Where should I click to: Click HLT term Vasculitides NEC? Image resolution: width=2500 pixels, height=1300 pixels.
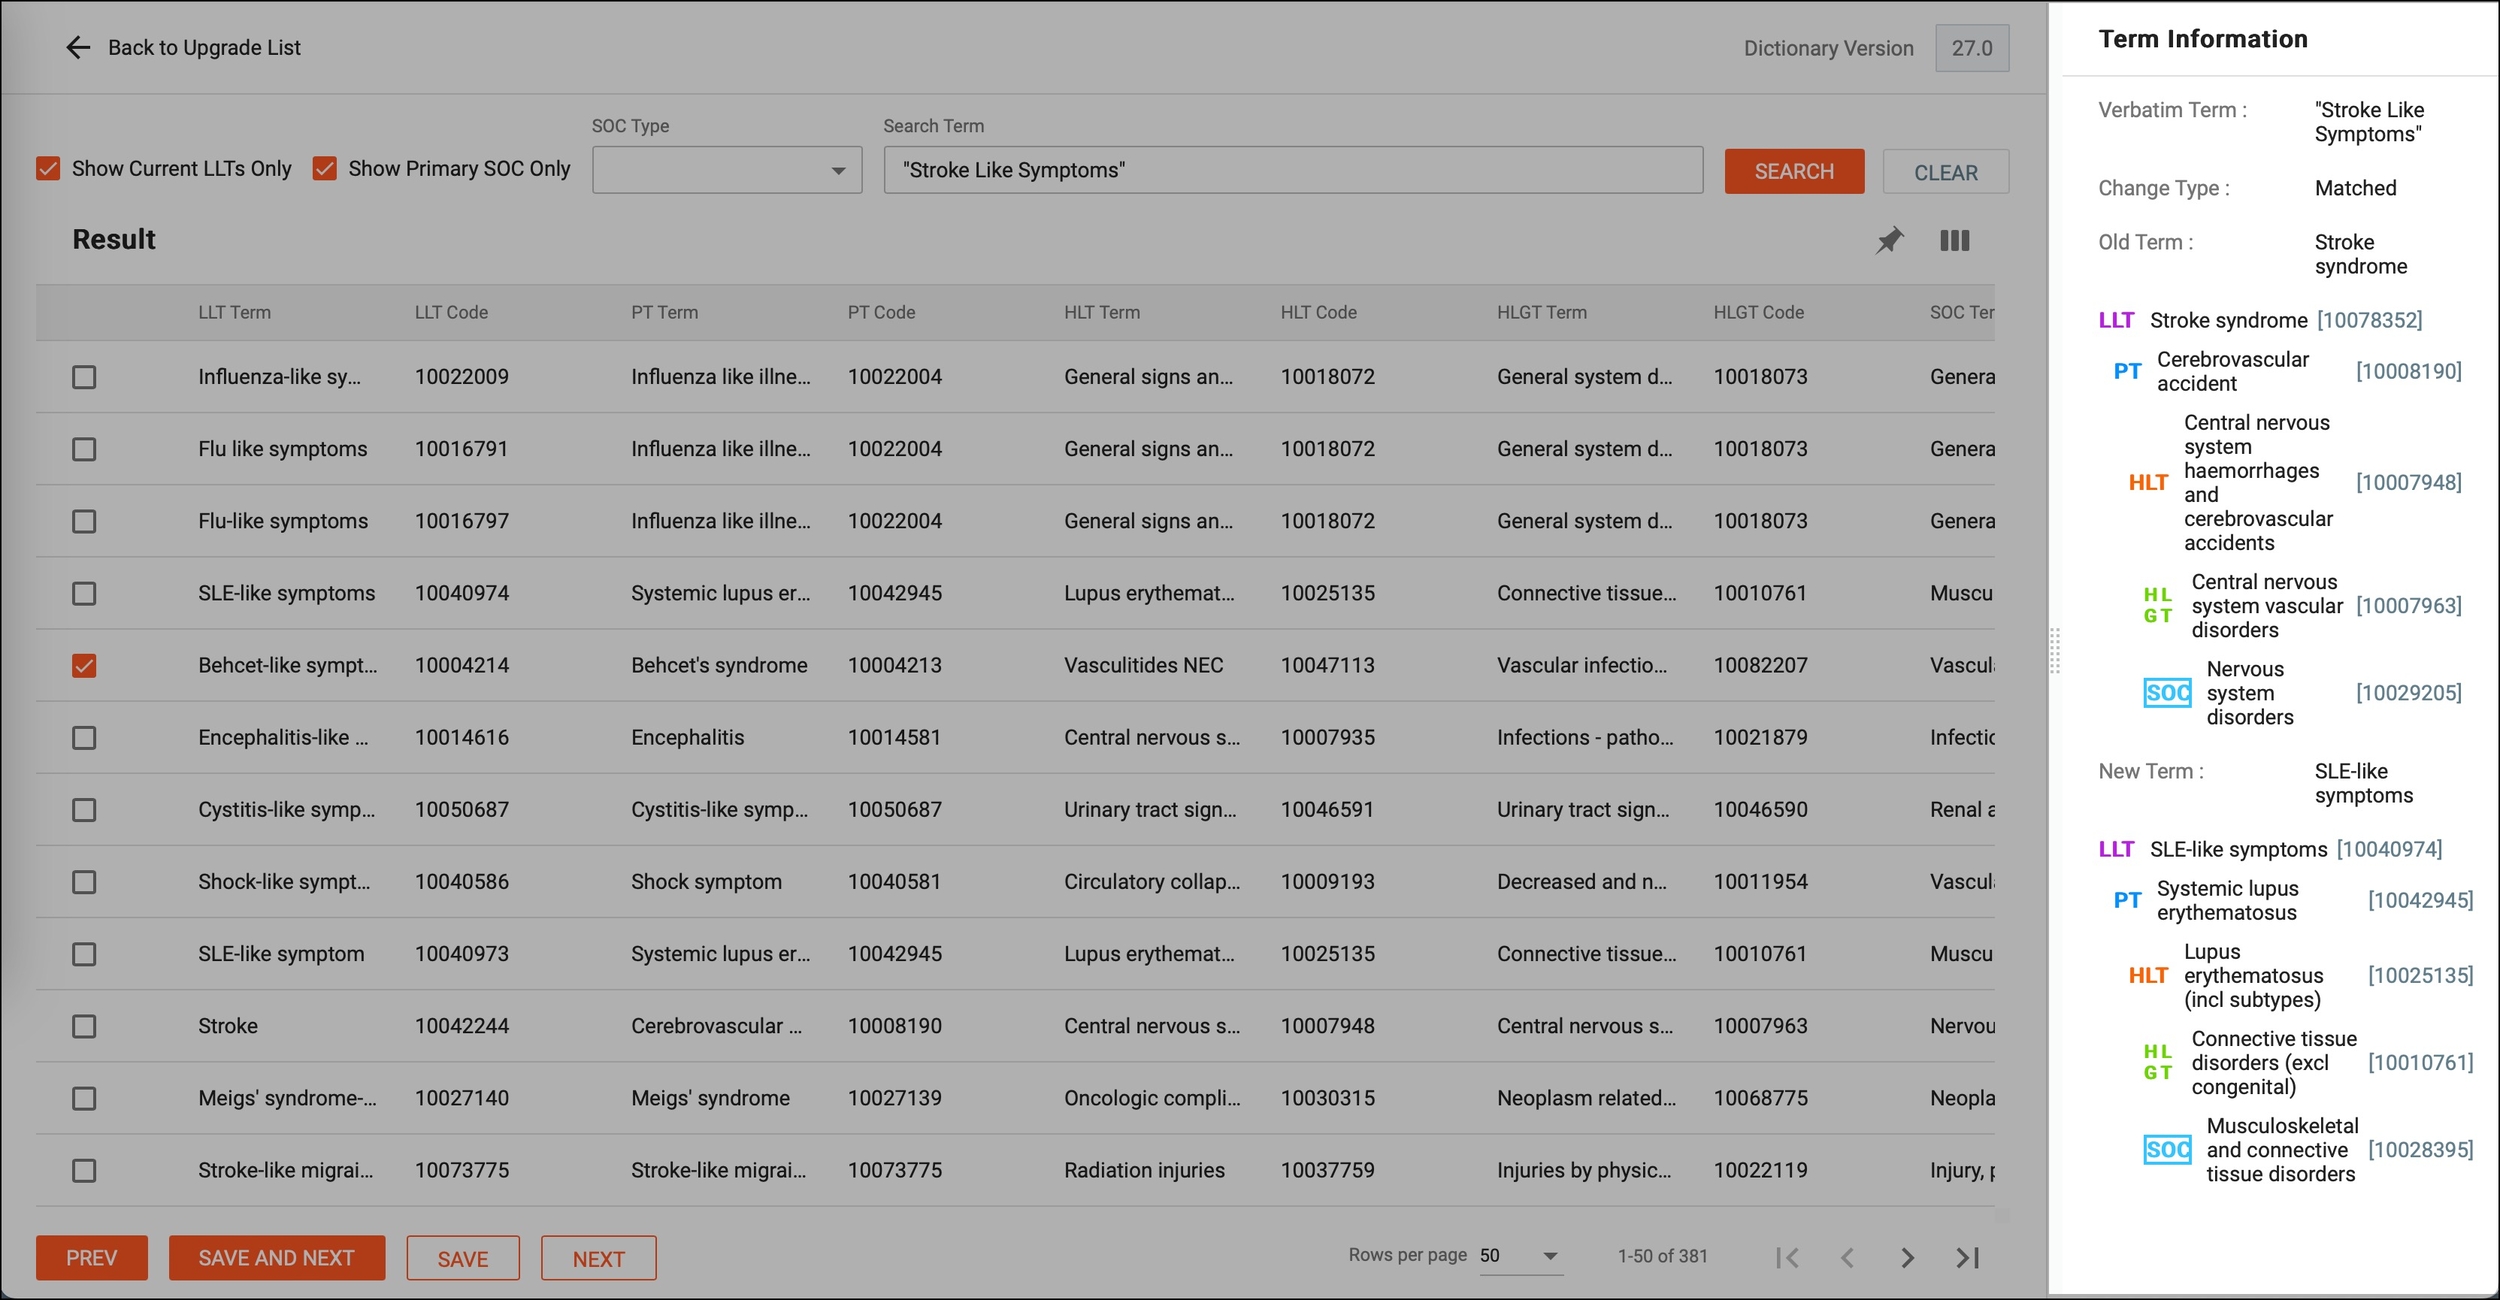tap(1143, 665)
